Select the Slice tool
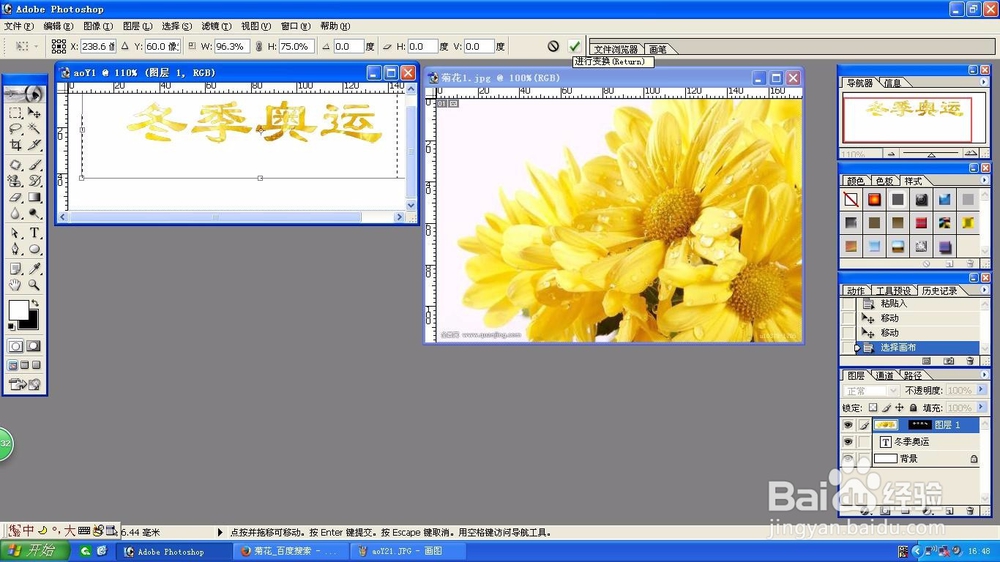 click(34, 145)
